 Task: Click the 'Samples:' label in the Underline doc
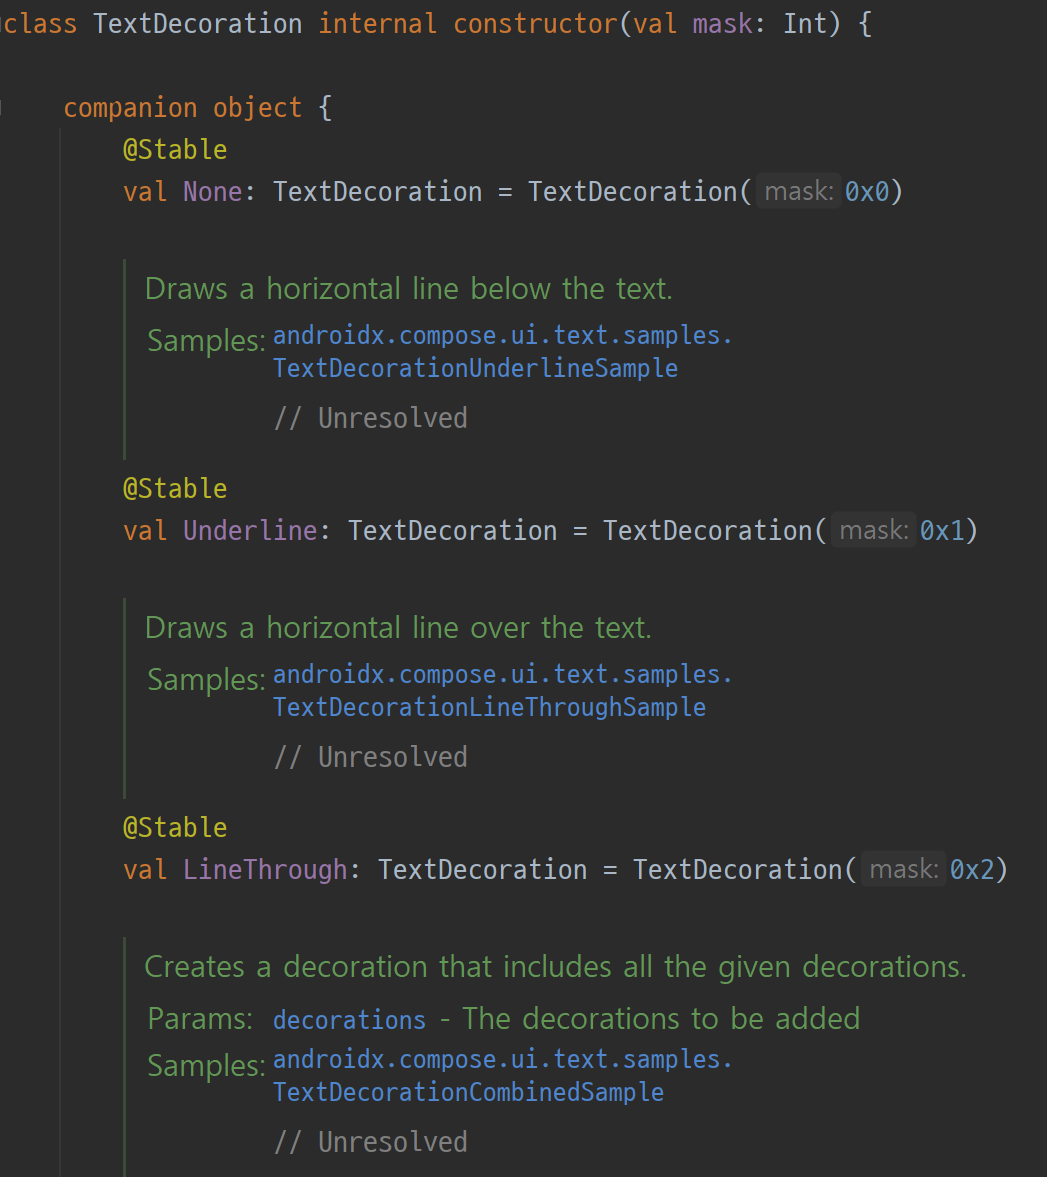click(206, 342)
